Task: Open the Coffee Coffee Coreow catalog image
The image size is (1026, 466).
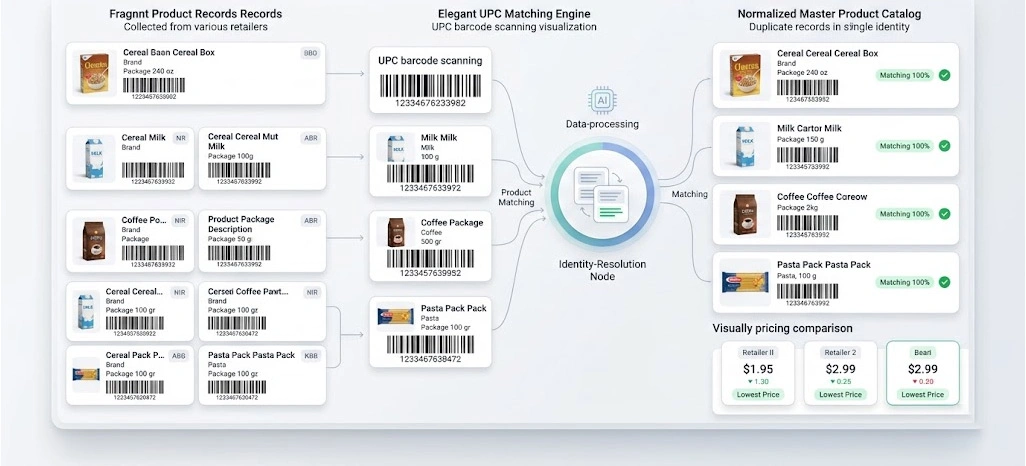Action: pyautogui.click(x=745, y=214)
